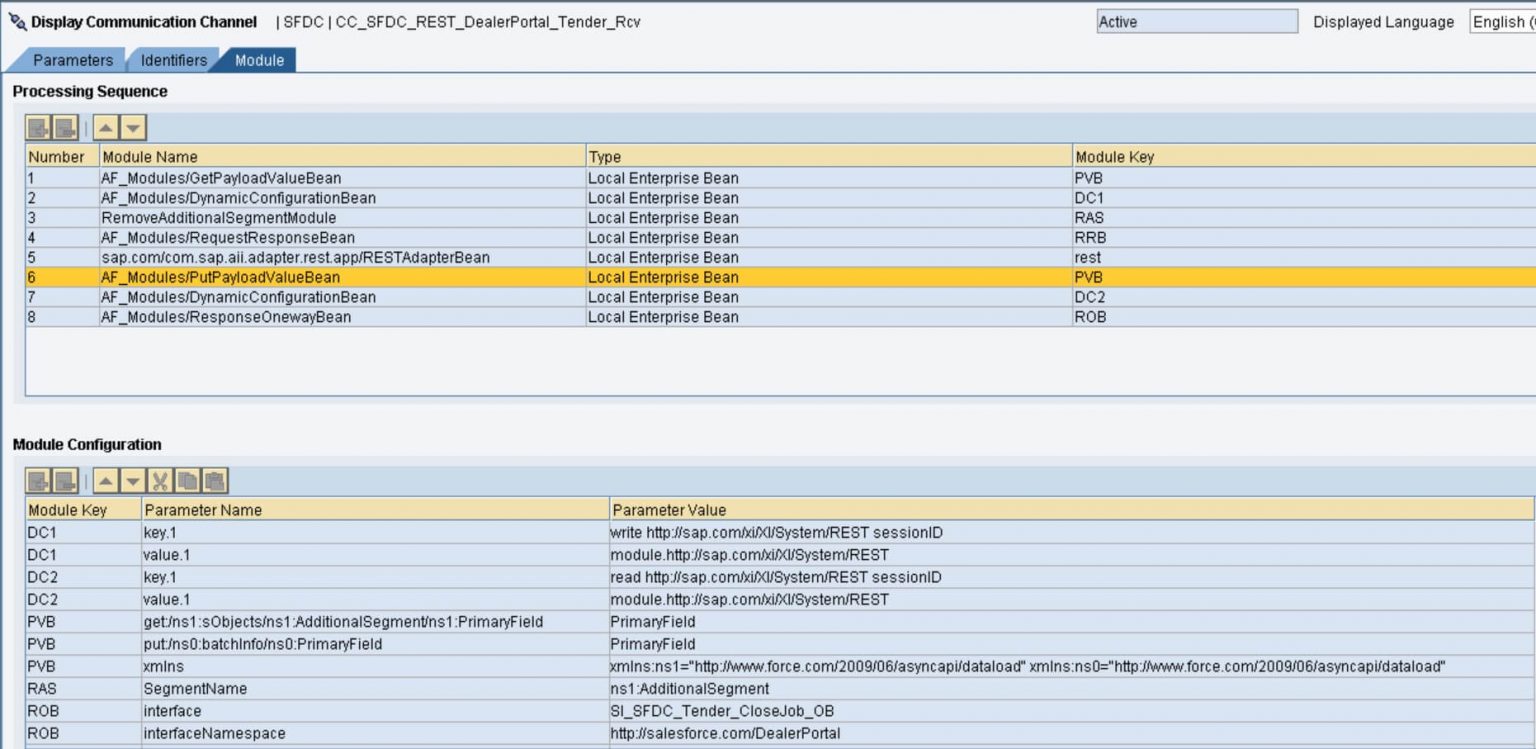Click delete row icon in Module Configuration toolbar
This screenshot has width=1536, height=749.
(x=65, y=481)
